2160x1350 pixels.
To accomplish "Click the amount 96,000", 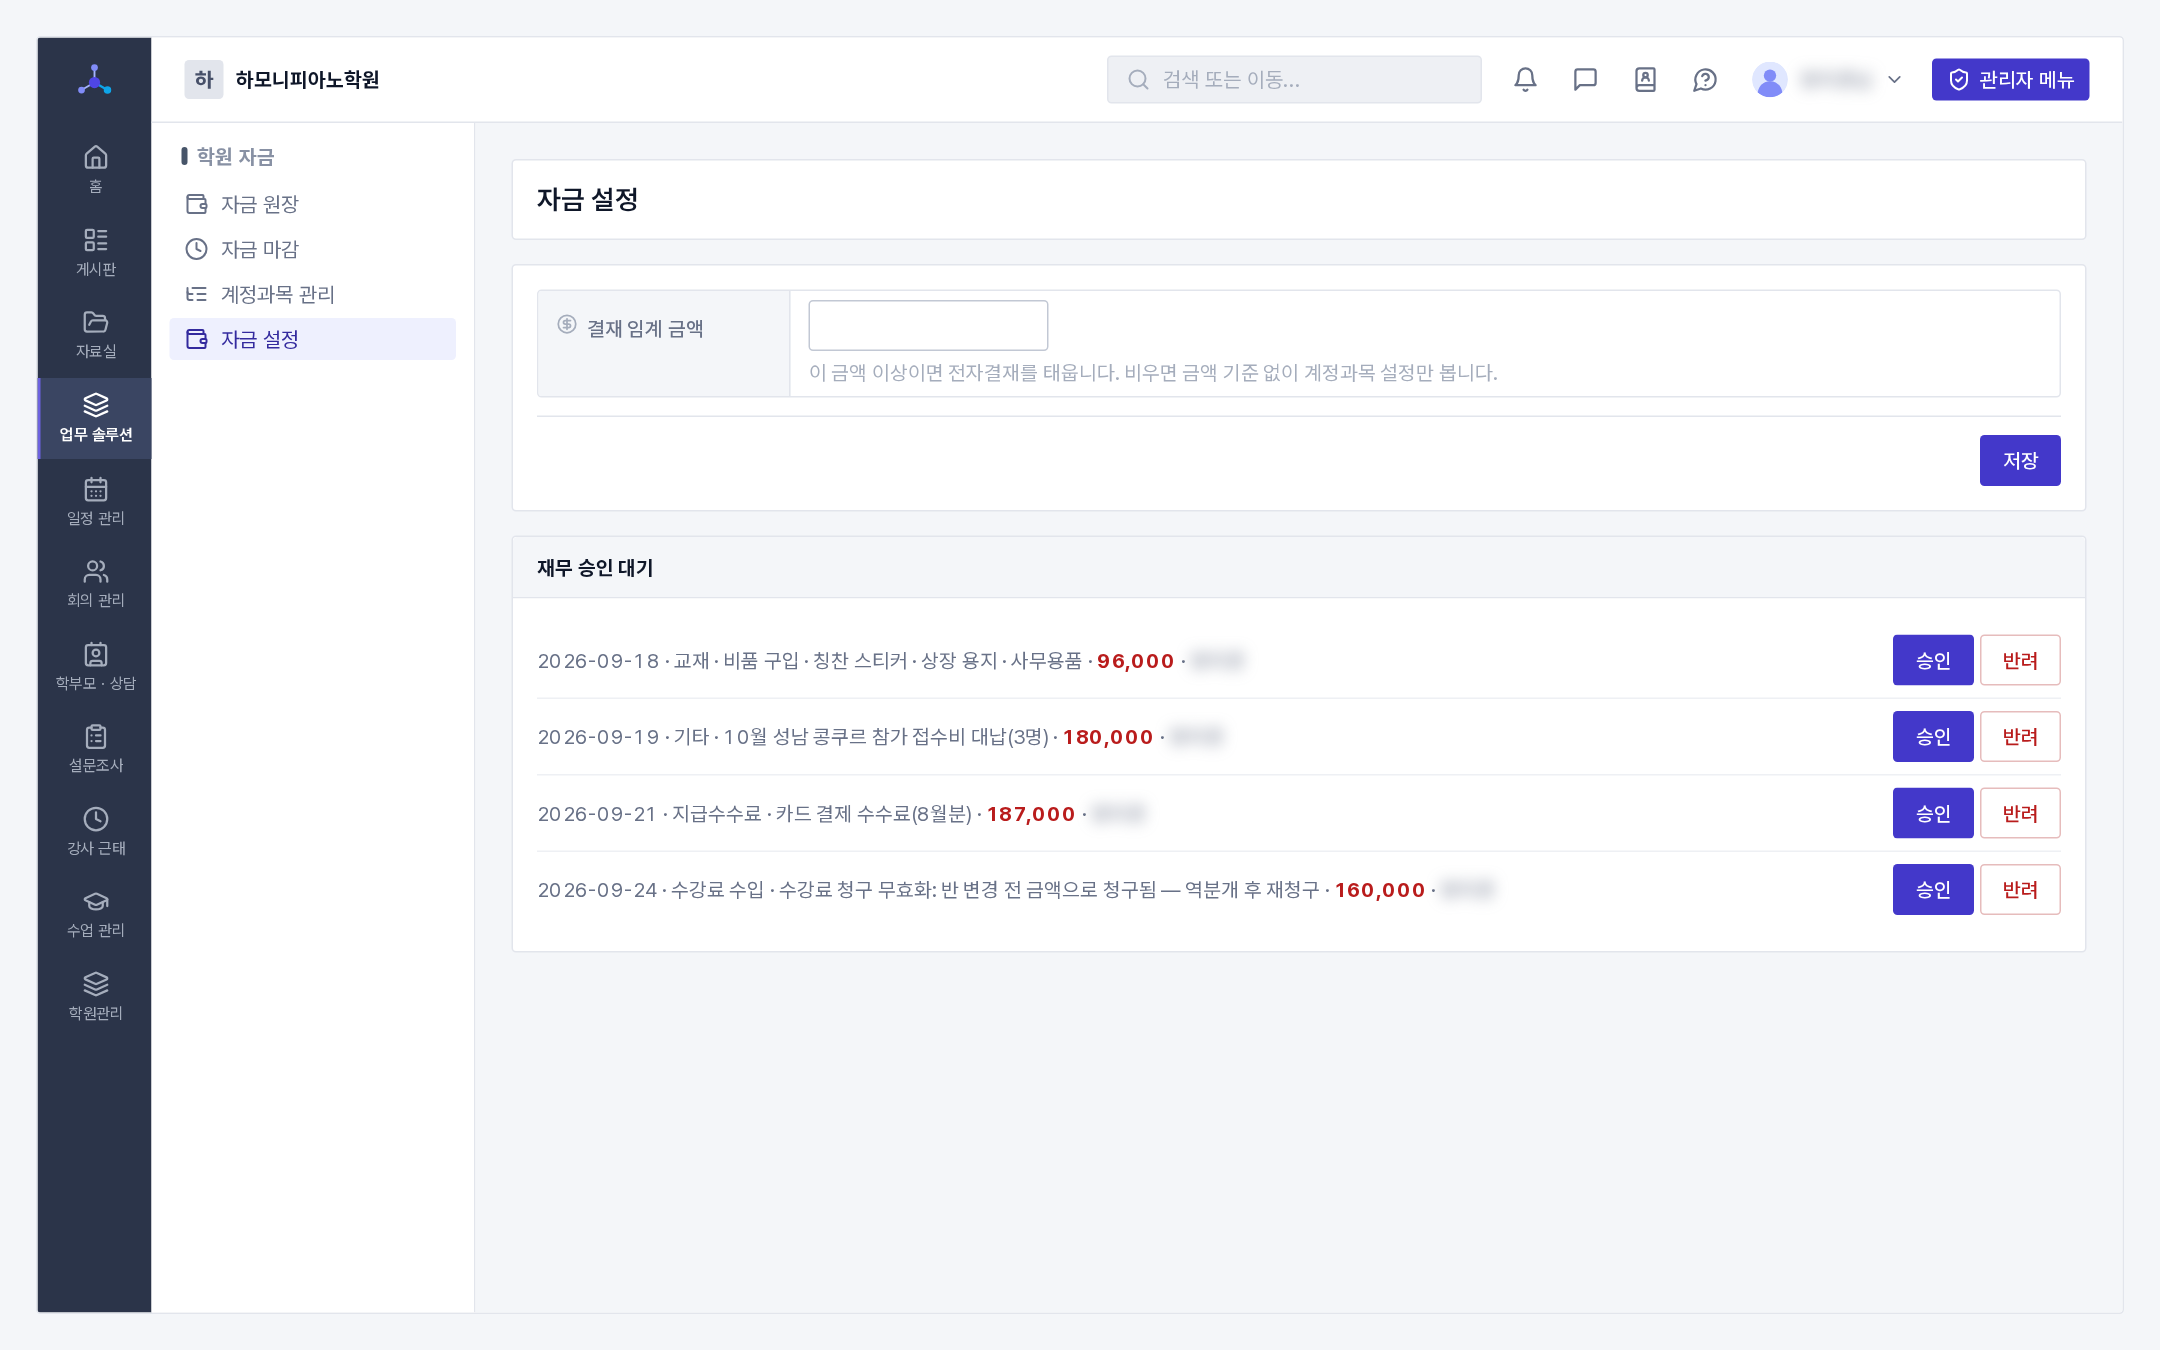I will click(x=1135, y=661).
